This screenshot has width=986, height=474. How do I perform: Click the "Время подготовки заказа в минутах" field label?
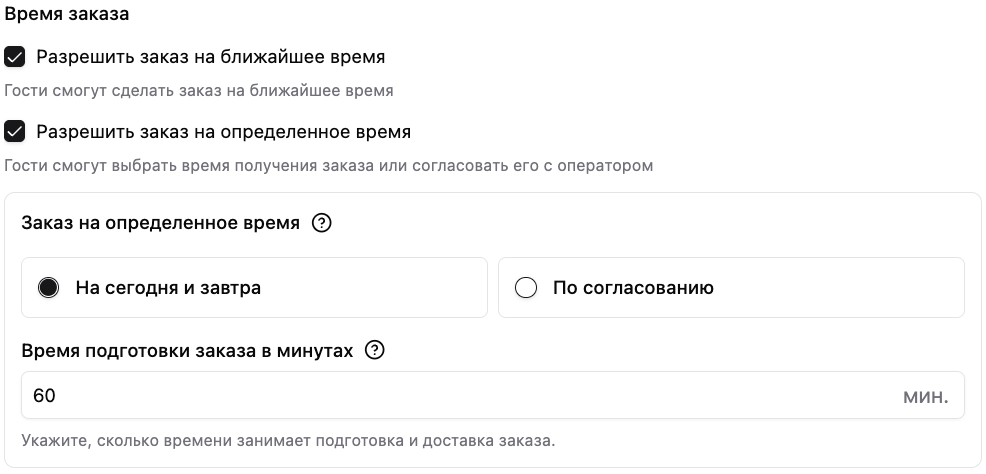(x=187, y=351)
